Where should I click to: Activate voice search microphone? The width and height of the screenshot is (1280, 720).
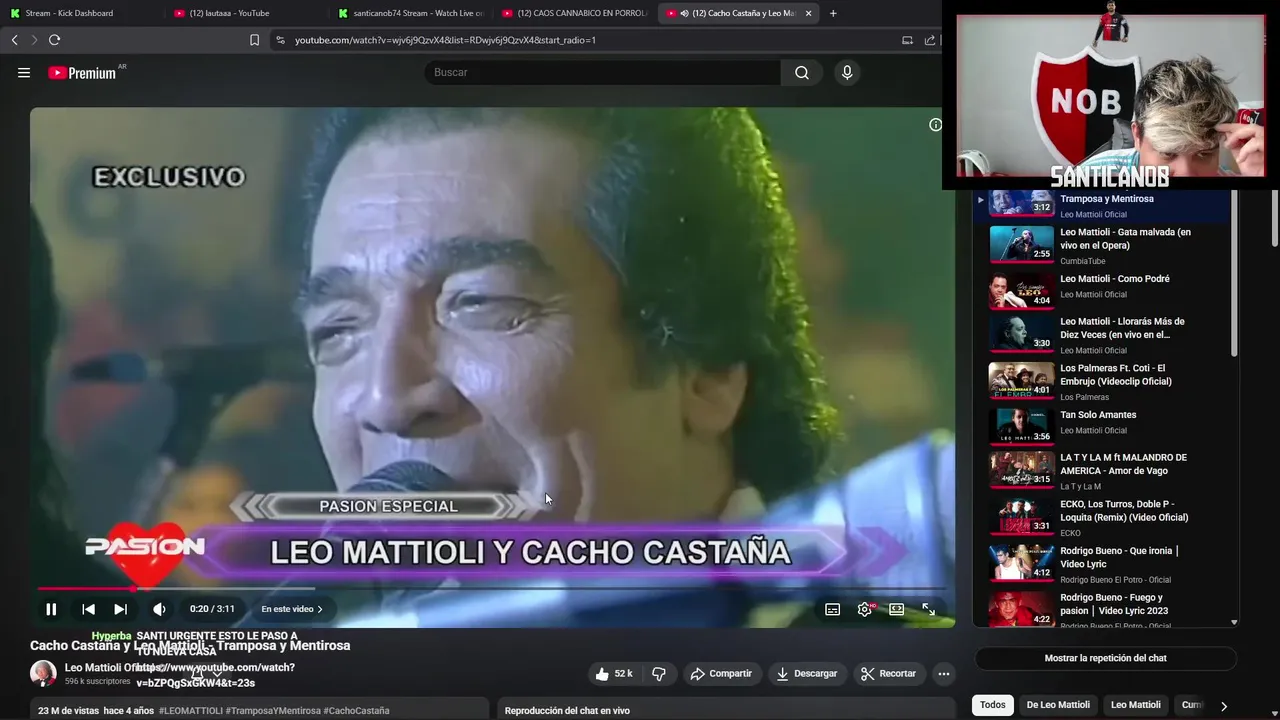tap(847, 72)
